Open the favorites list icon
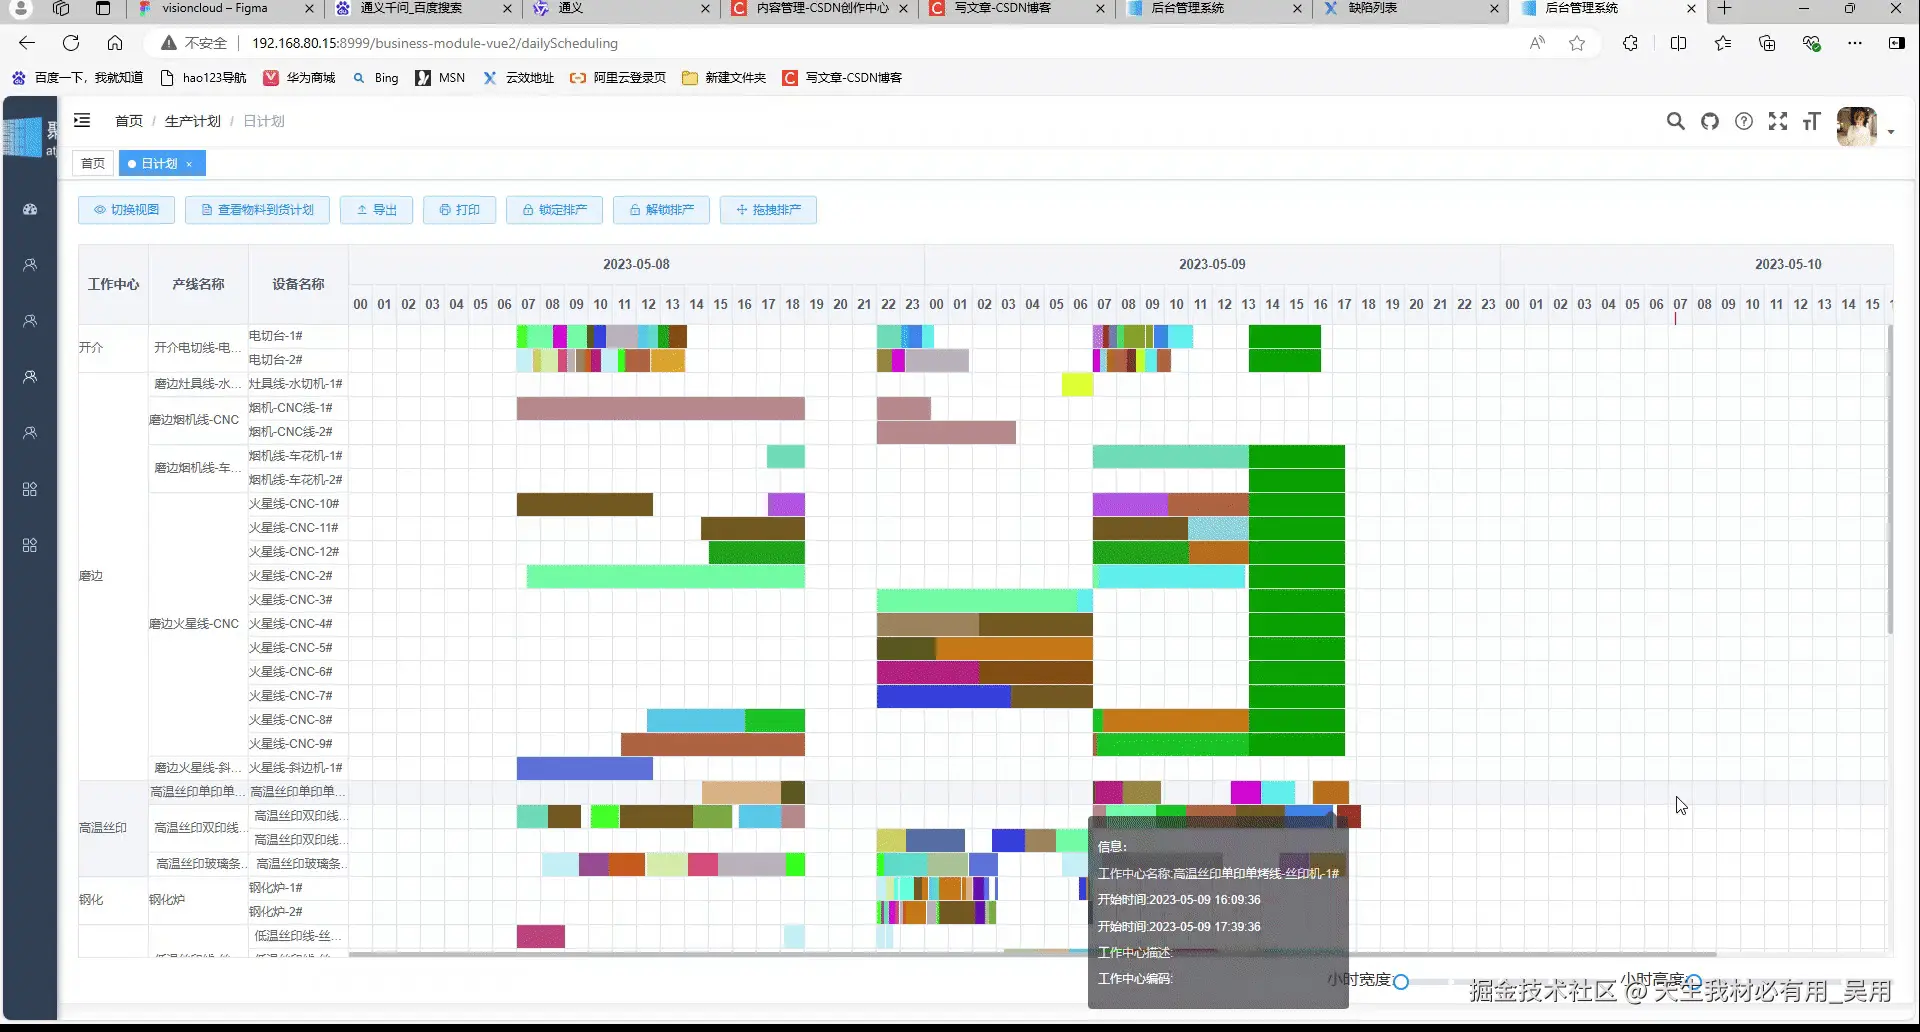Image resolution: width=1920 pixels, height=1032 pixels. click(1722, 43)
